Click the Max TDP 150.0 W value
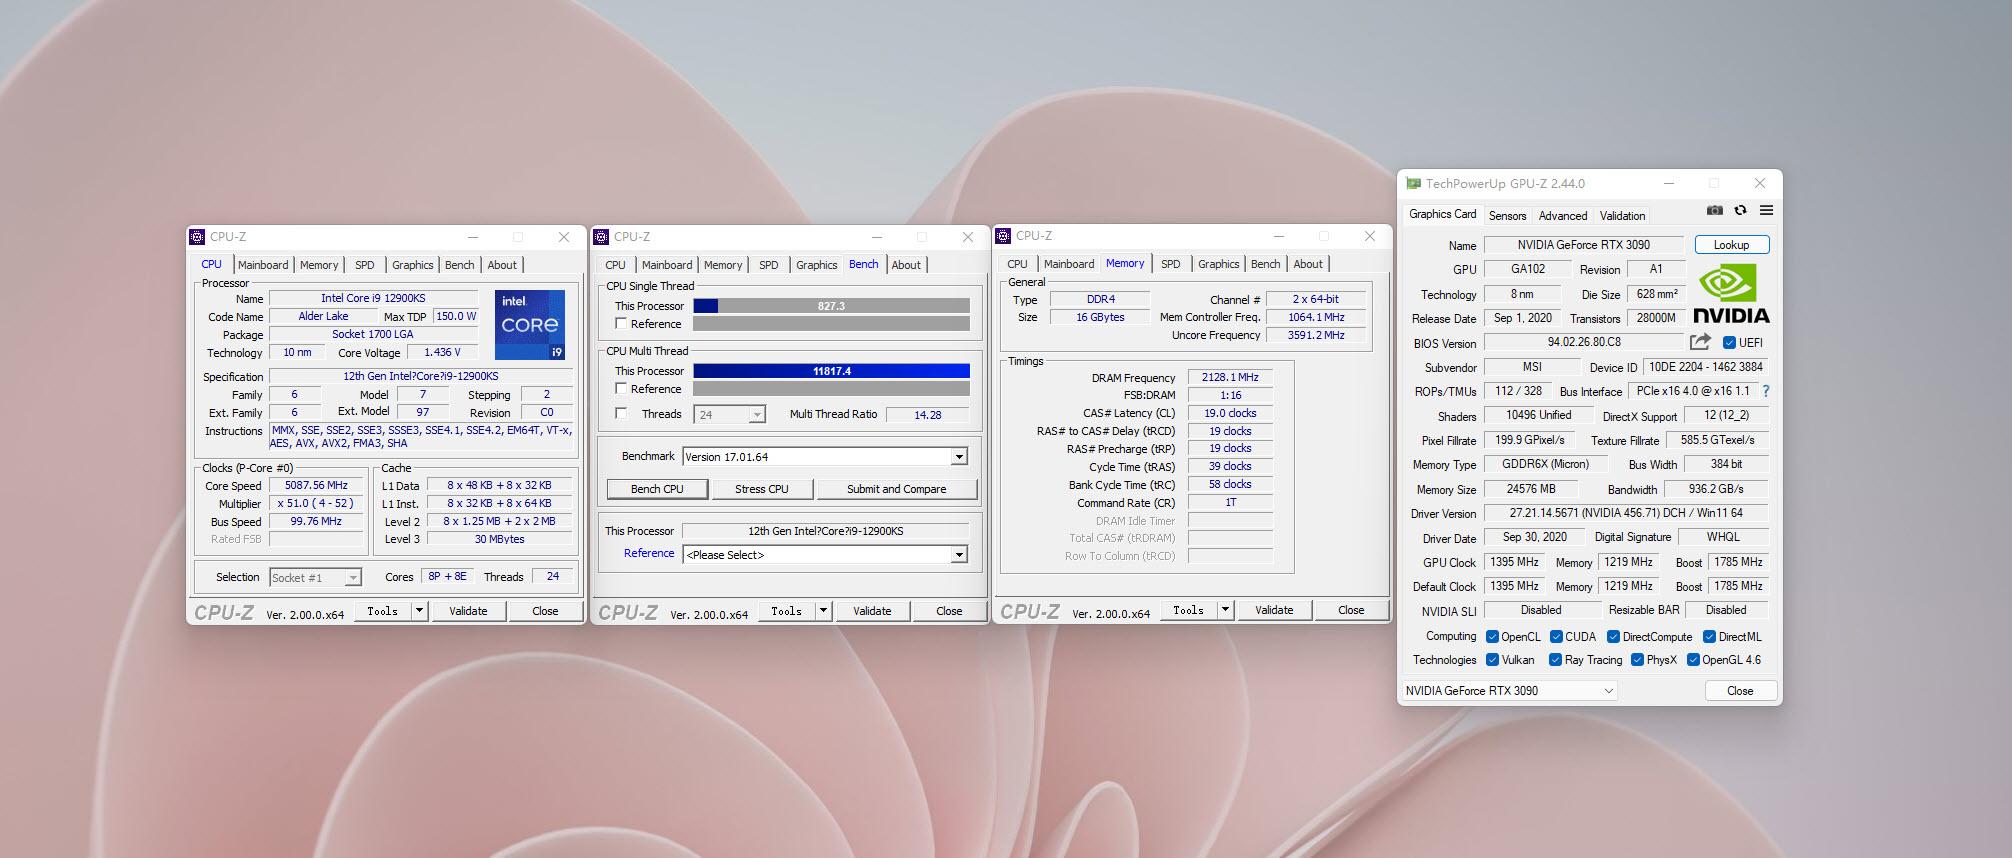The width and height of the screenshot is (2012, 858). [x=456, y=316]
